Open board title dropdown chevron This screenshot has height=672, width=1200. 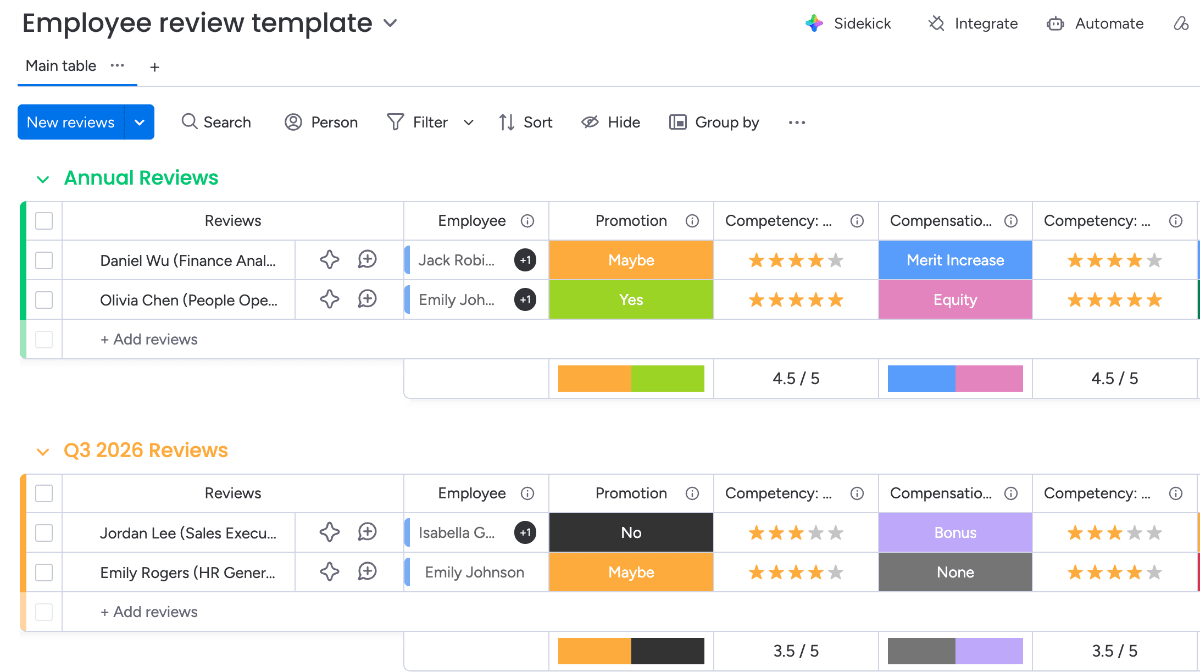tap(390, 23)
